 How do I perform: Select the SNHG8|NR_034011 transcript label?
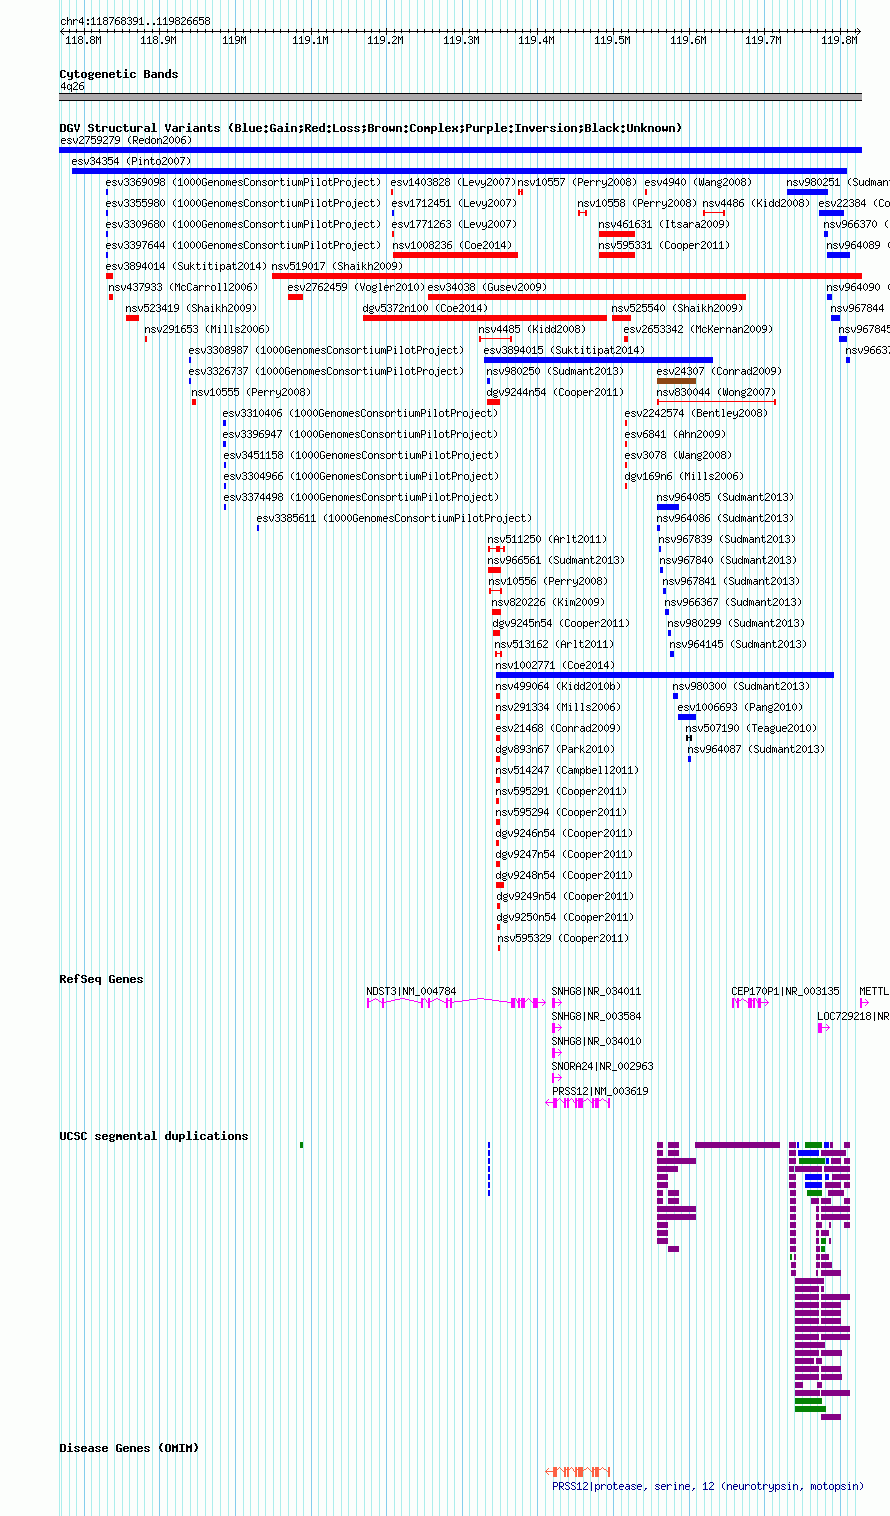[x=597, y=991]
